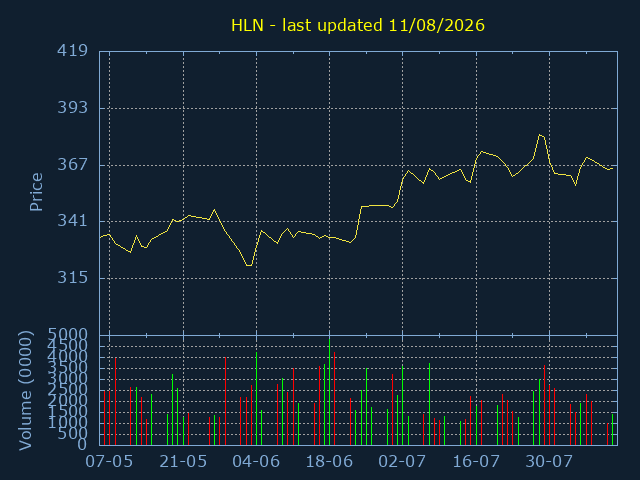Click the lowest price dip before 04-06

point(249,266)
